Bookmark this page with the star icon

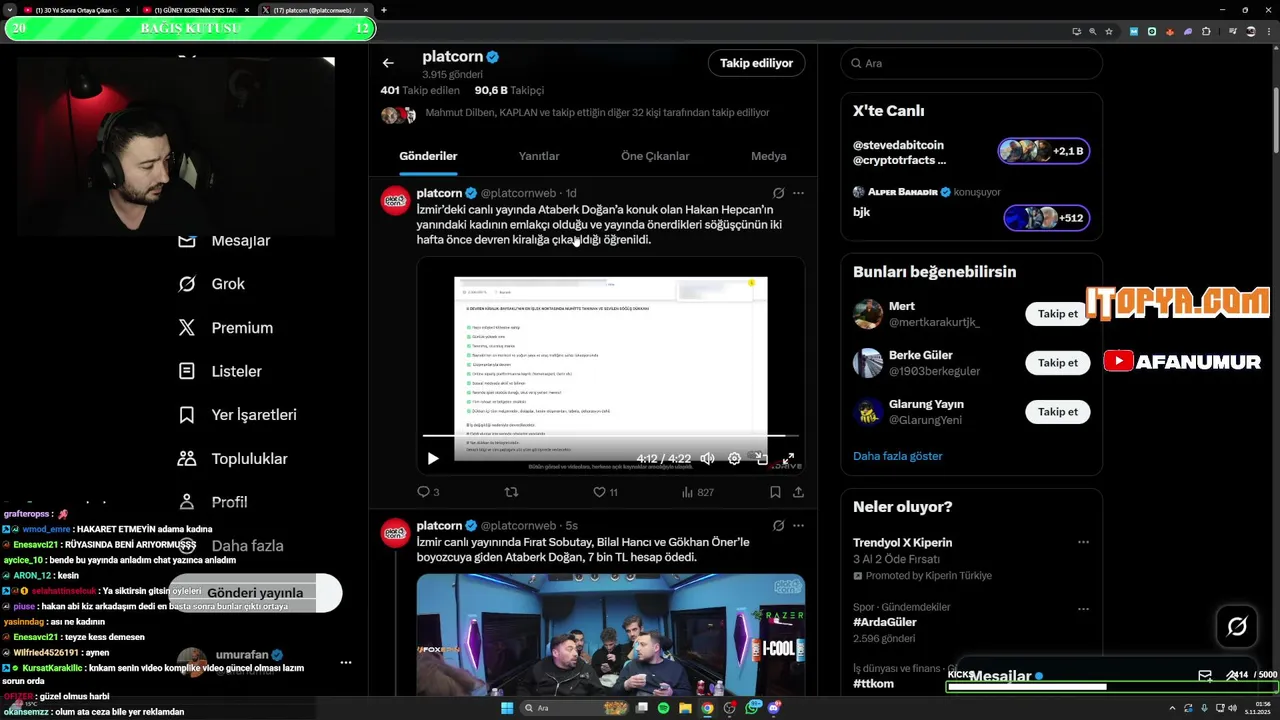(x=1109, y=31)
